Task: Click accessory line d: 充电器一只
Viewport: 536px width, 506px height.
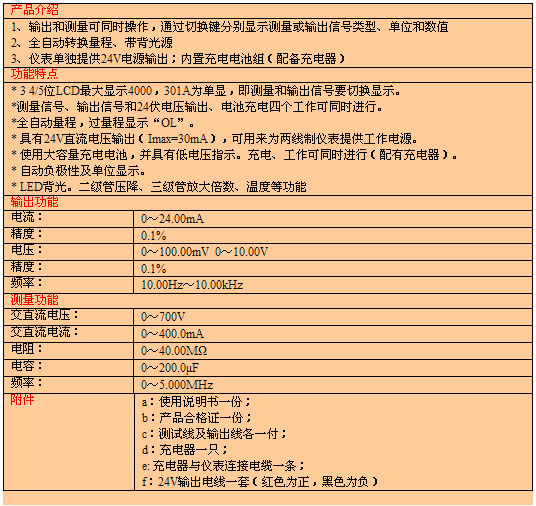Action: pos(185,450)
